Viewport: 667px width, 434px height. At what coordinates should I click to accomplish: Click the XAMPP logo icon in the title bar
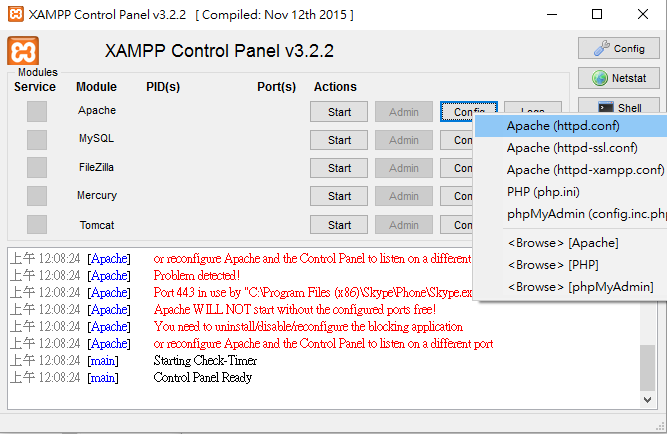[16, 14]
